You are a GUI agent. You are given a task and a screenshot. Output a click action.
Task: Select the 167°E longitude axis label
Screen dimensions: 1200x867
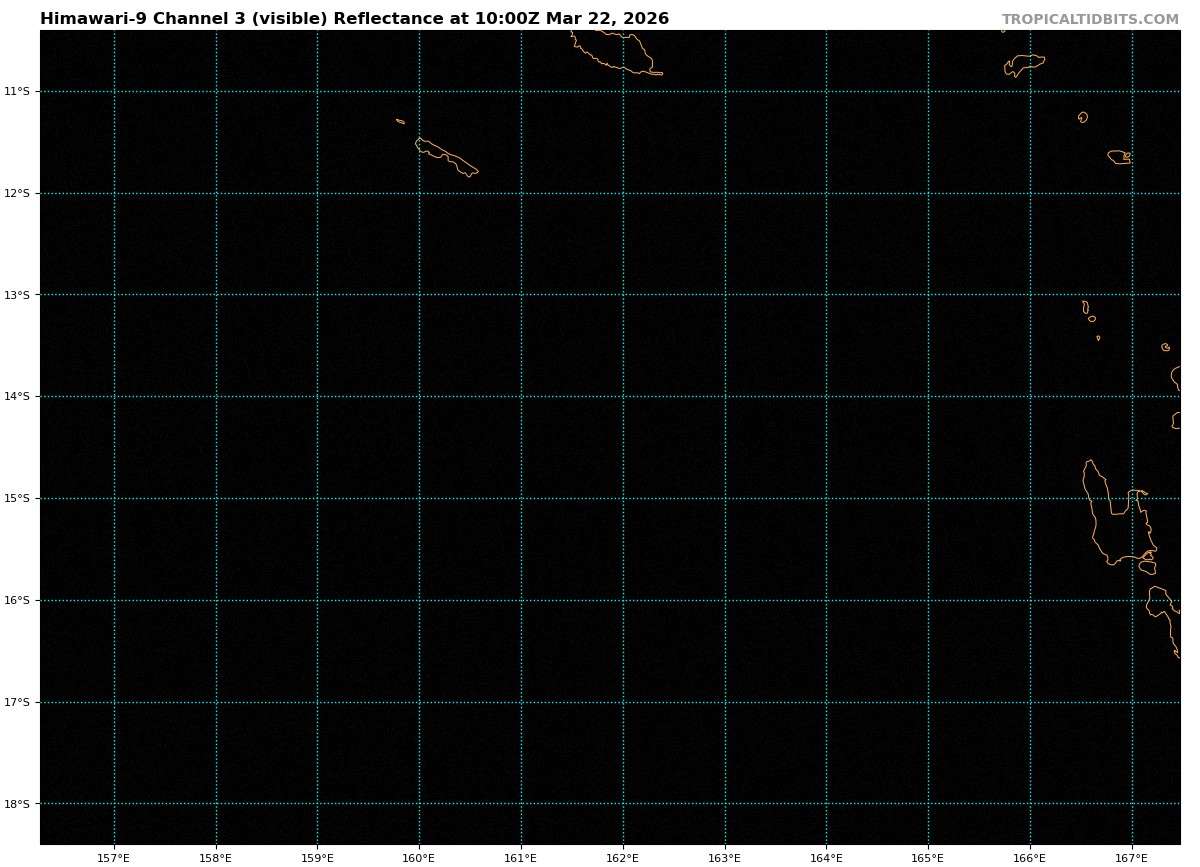coord(1132,857)
